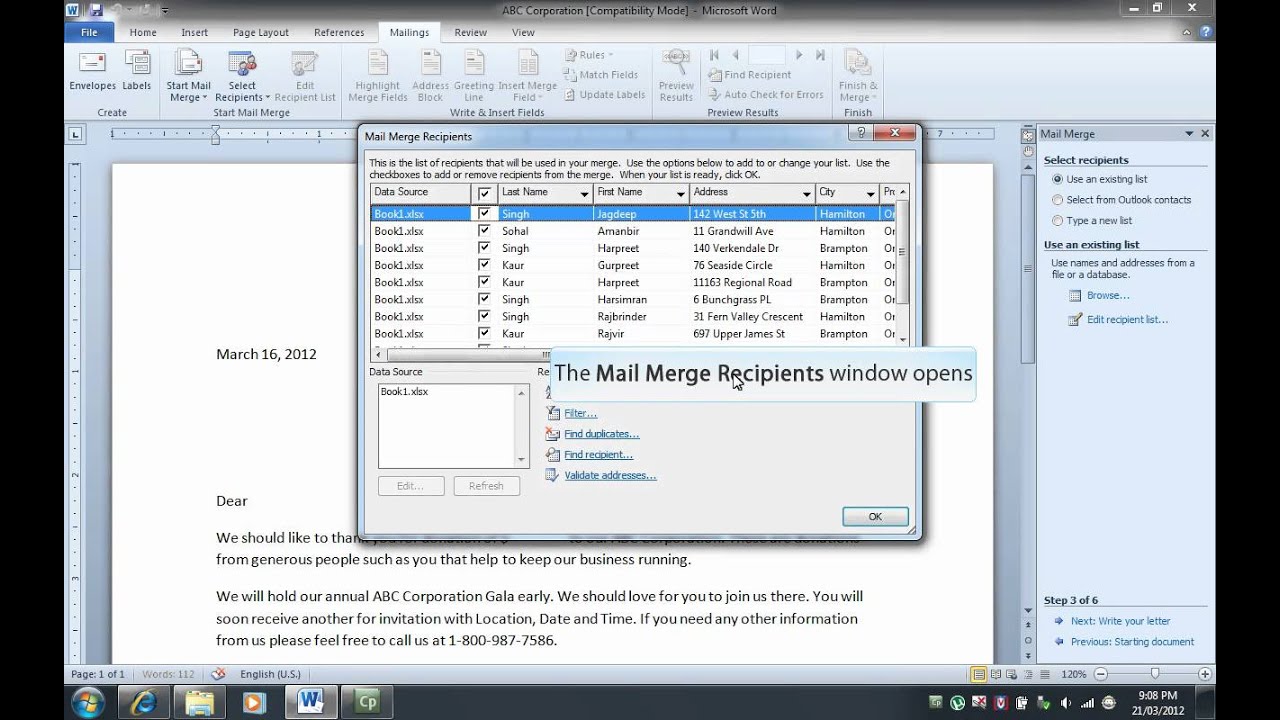The width and height of the screenshot is (1280, 720).
Task: Click Edit Recipient List in the ribbon
Action: tap(304, 75)
